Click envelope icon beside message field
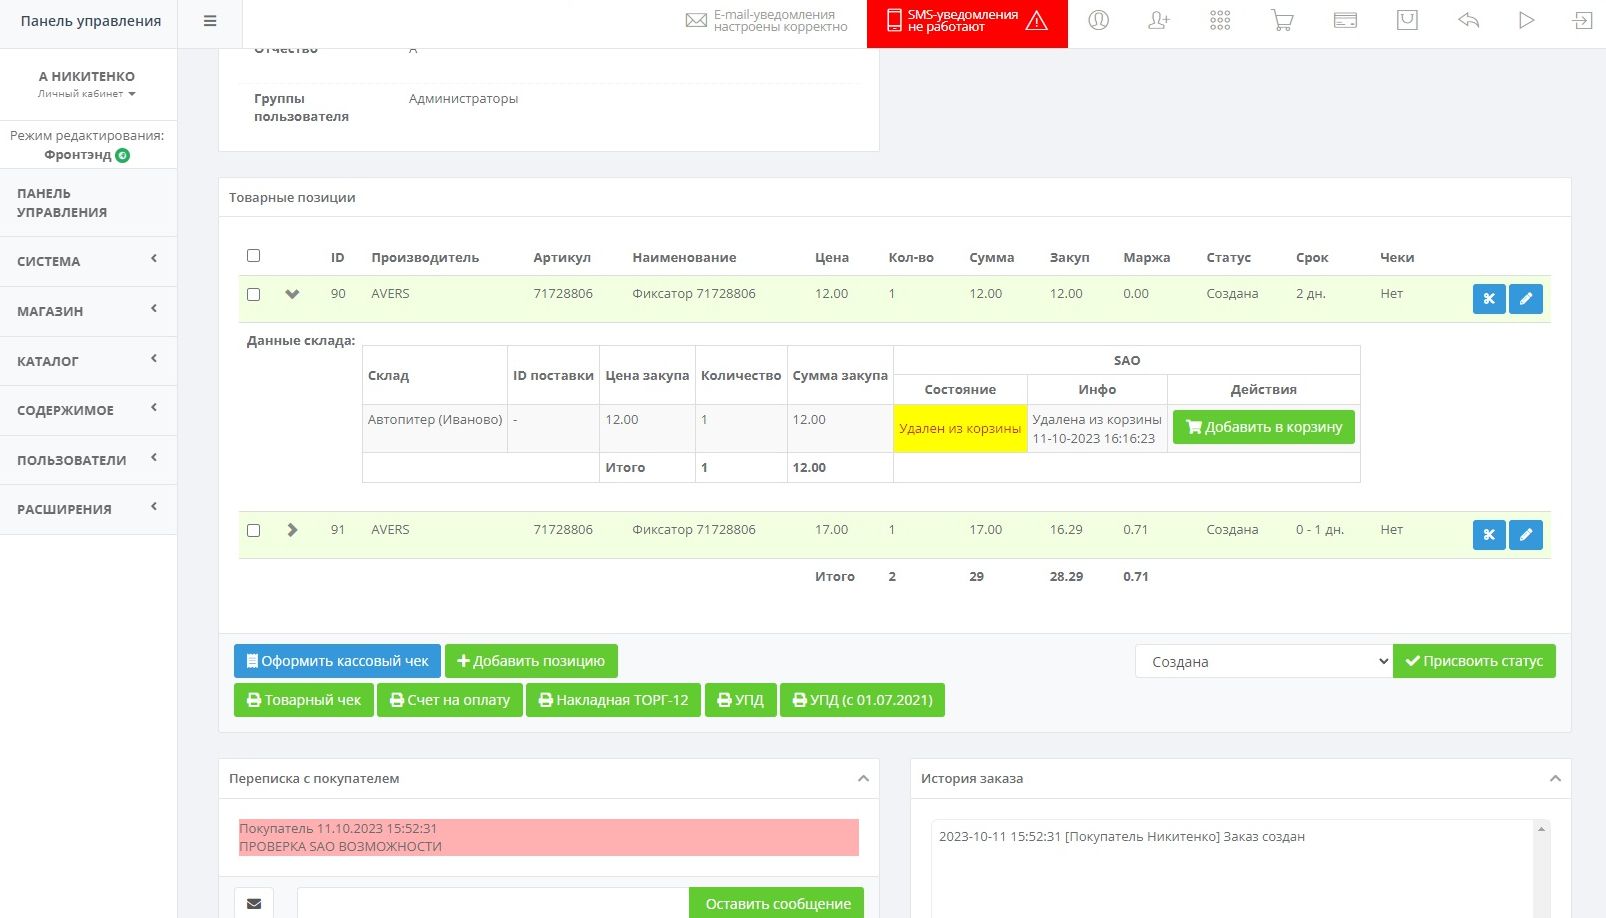The image size is (1606, 918). click(x=254, y=903)
